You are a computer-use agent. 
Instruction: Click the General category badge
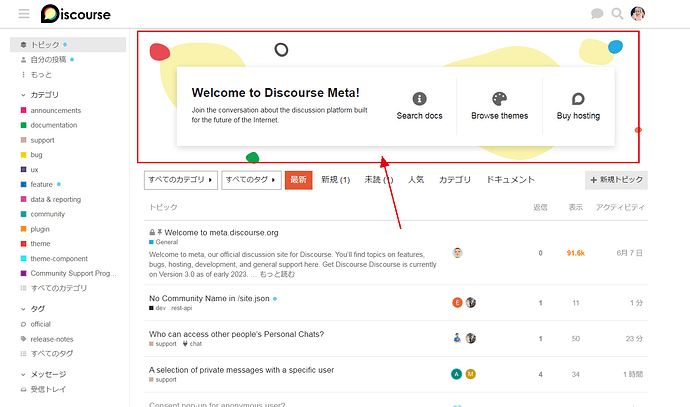tap(164, 242)
